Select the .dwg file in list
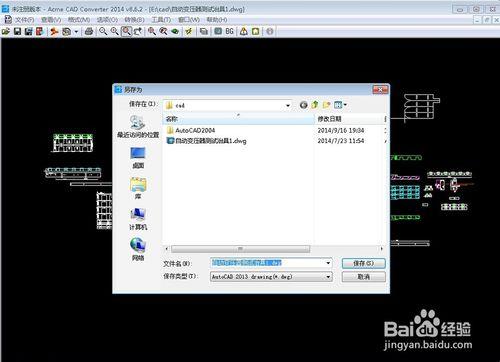Screen dimensions: 500x362 click(x=207, y=141)
